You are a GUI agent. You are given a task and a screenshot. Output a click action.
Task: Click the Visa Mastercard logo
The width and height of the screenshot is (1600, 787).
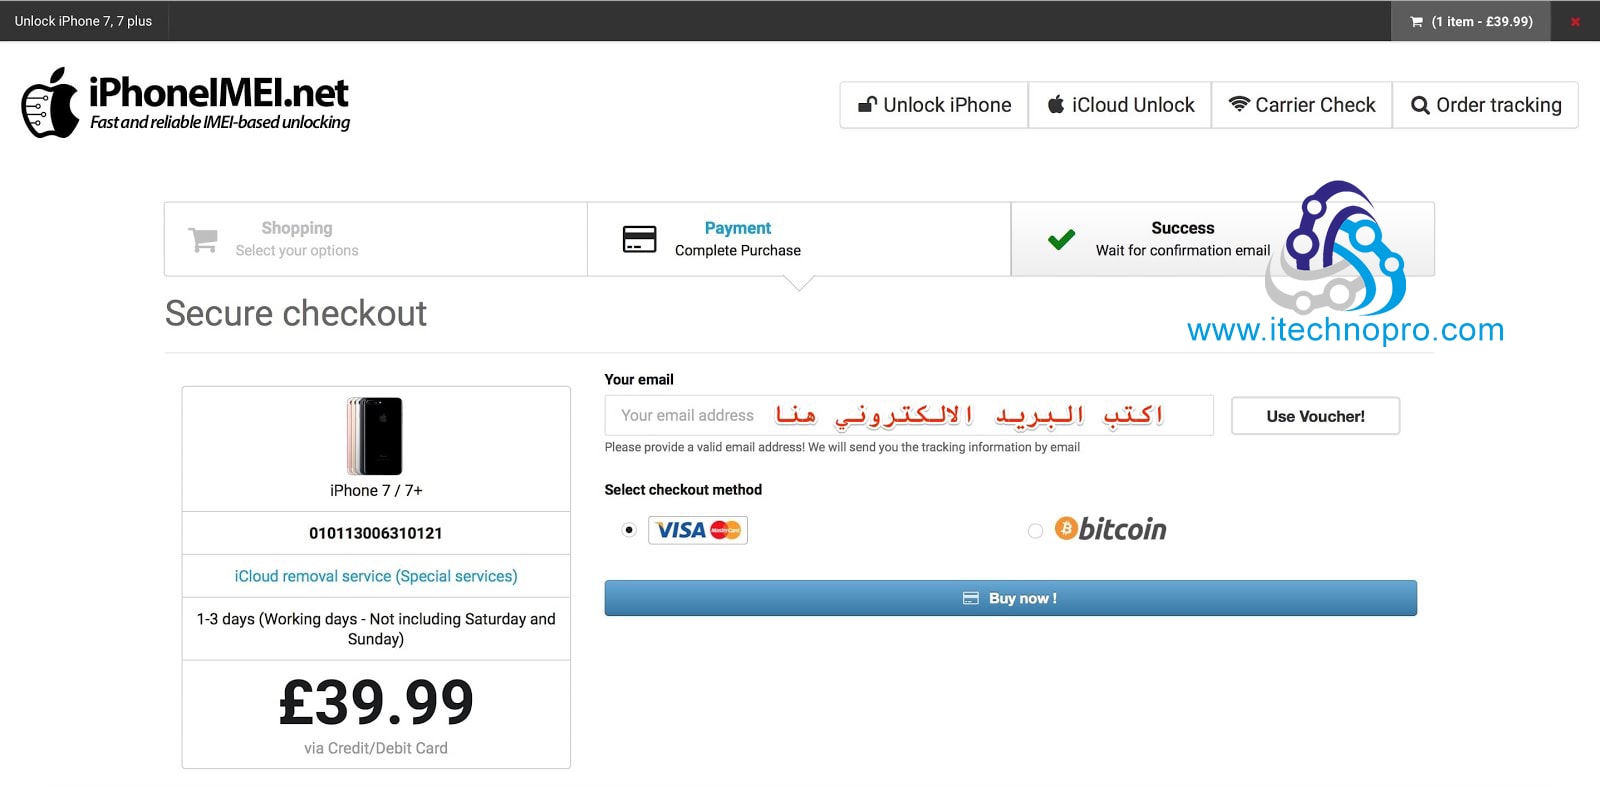[x=698, y=530]
